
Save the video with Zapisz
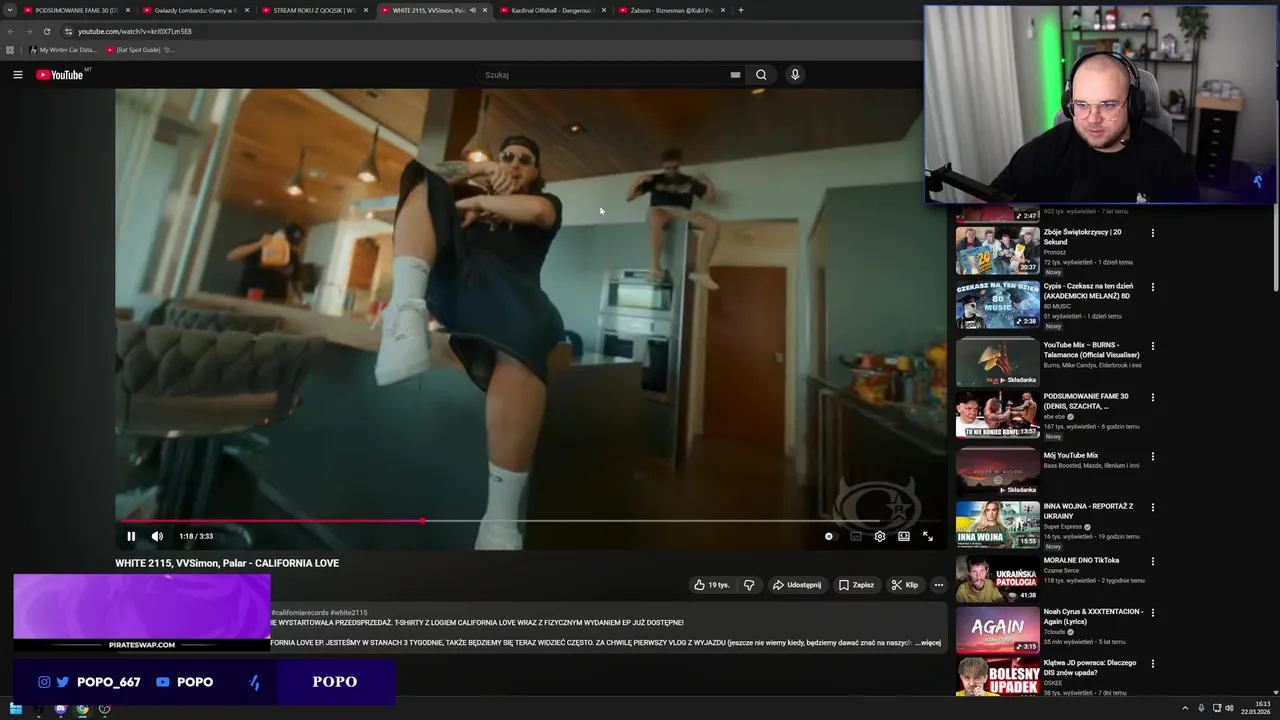(x=856, y=585)
